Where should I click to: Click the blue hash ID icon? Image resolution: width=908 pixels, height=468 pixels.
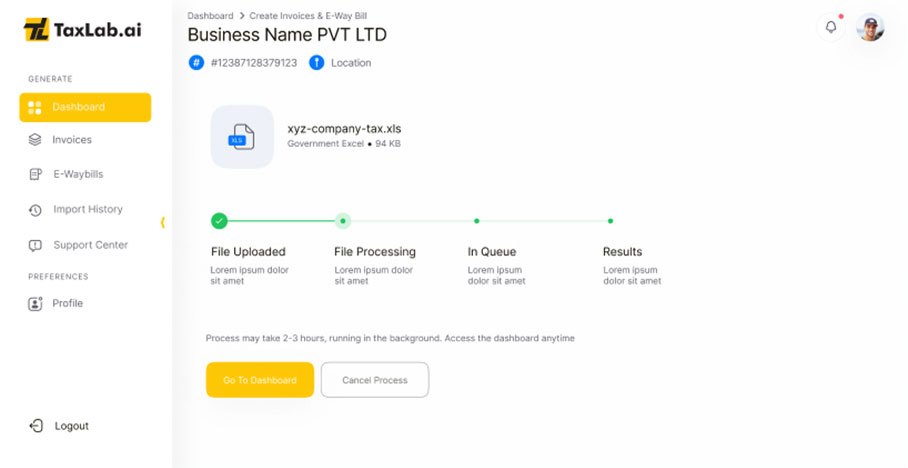click(196, 63)
